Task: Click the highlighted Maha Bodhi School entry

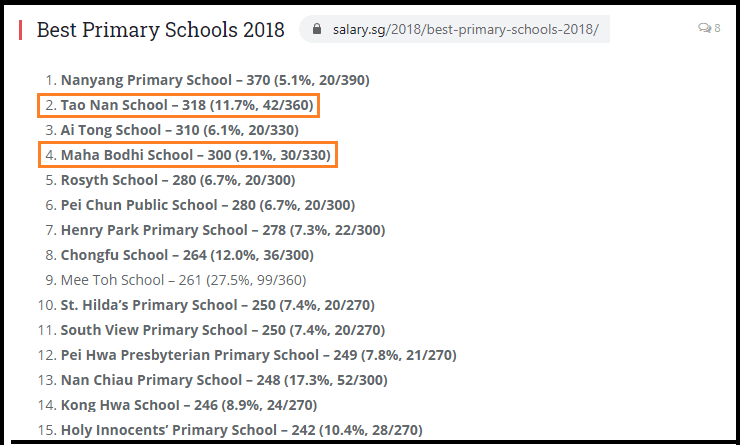Action: (198, 155)
